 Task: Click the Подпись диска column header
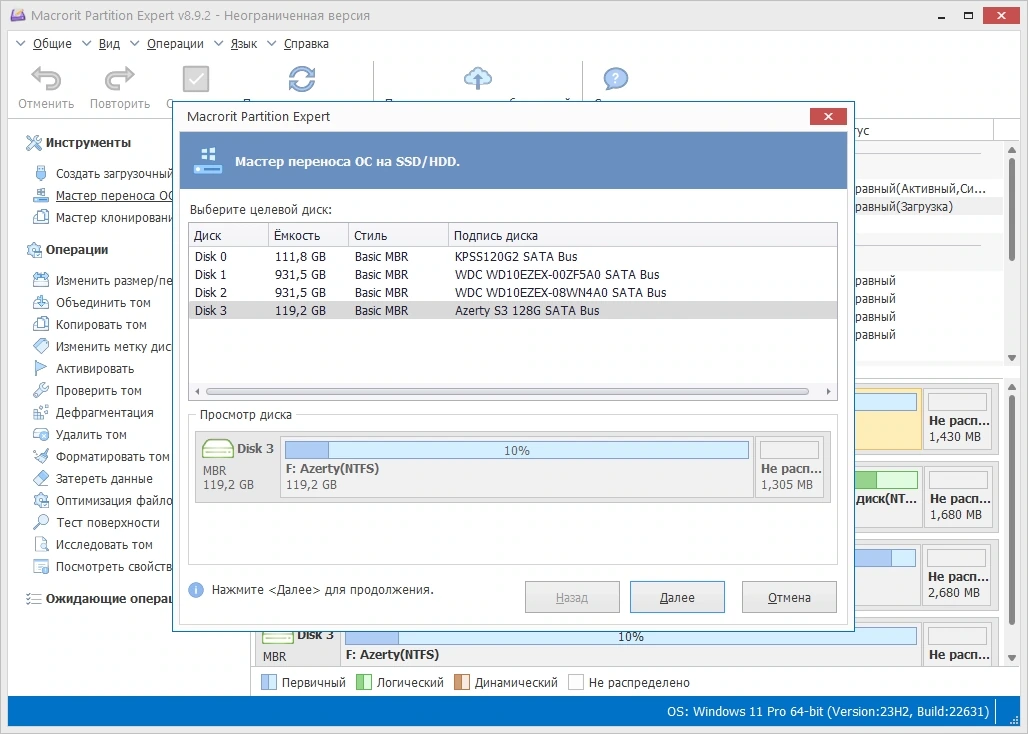click(642, 235)
